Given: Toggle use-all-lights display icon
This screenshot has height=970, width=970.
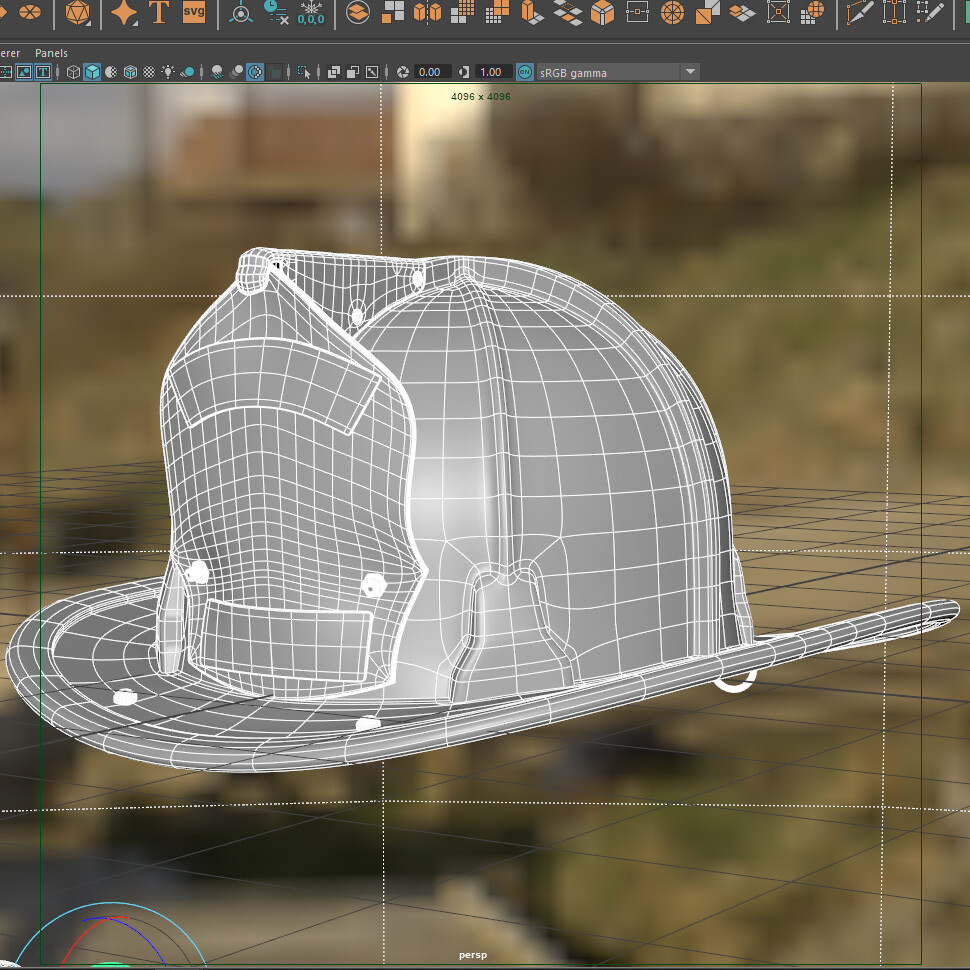Looking at the screenshot, I should tap(167, 71).
